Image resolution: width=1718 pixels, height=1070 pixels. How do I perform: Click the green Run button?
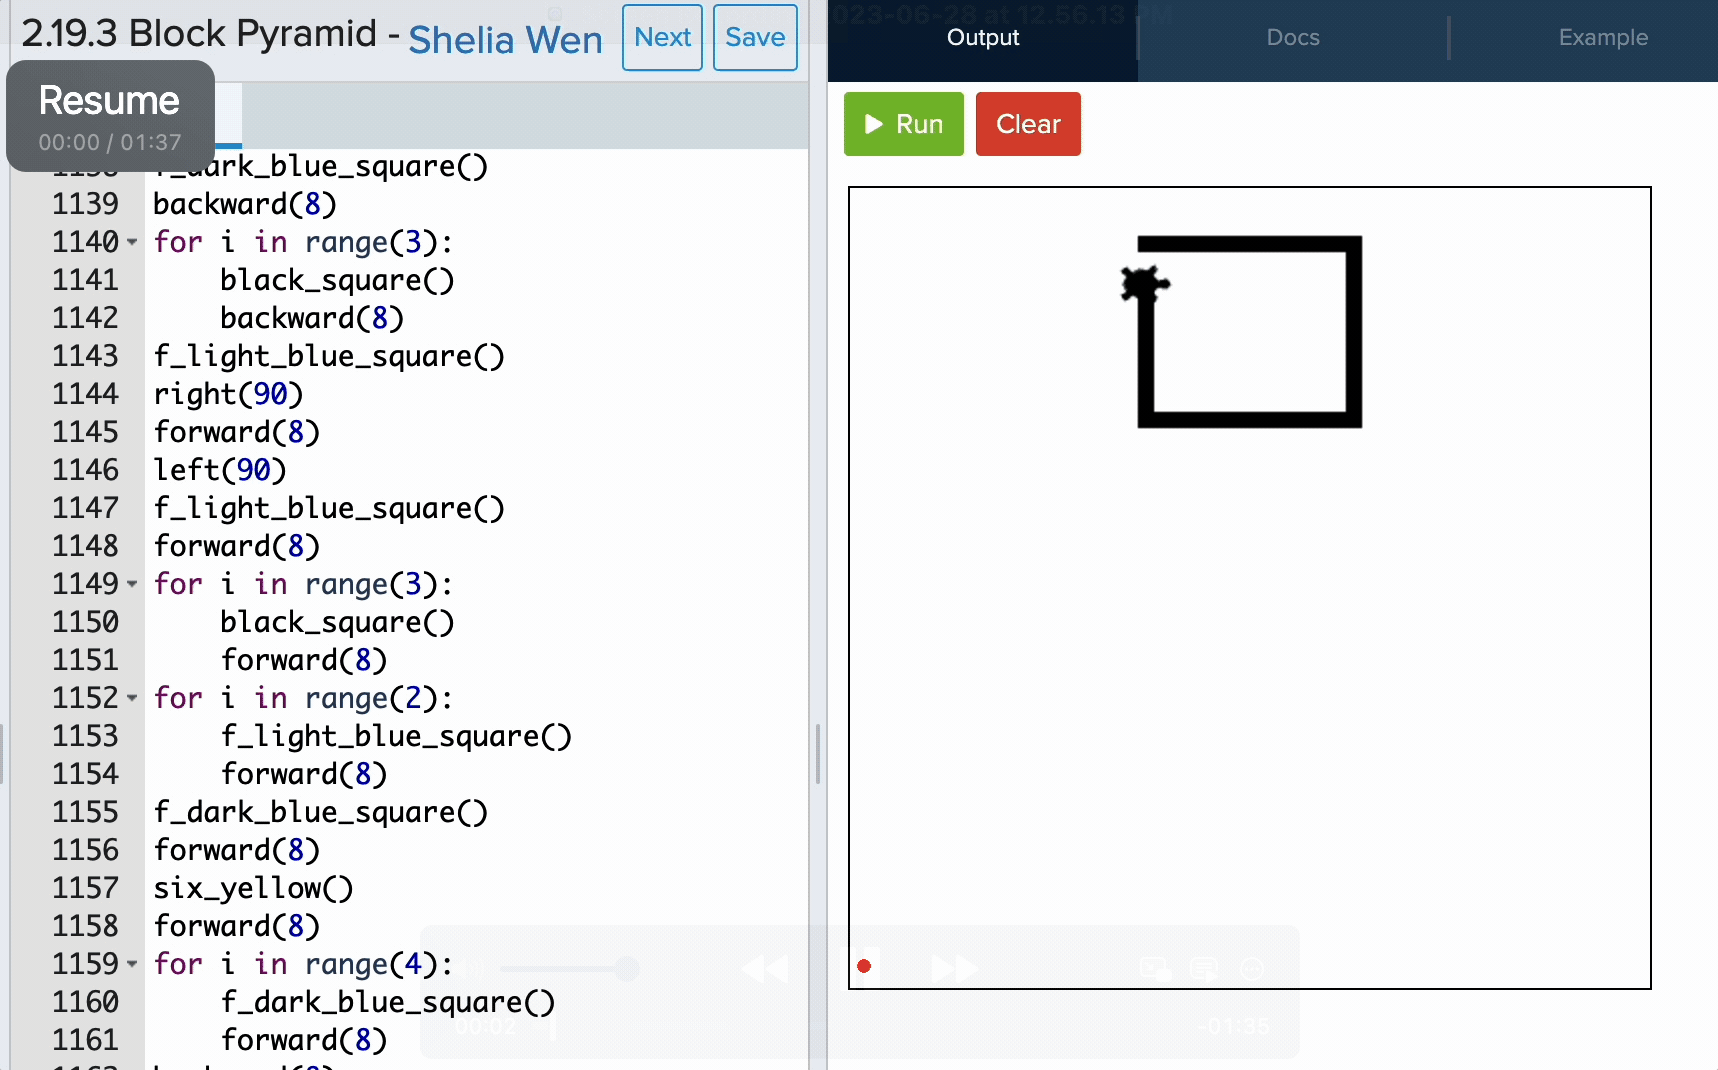coord(903,124)
